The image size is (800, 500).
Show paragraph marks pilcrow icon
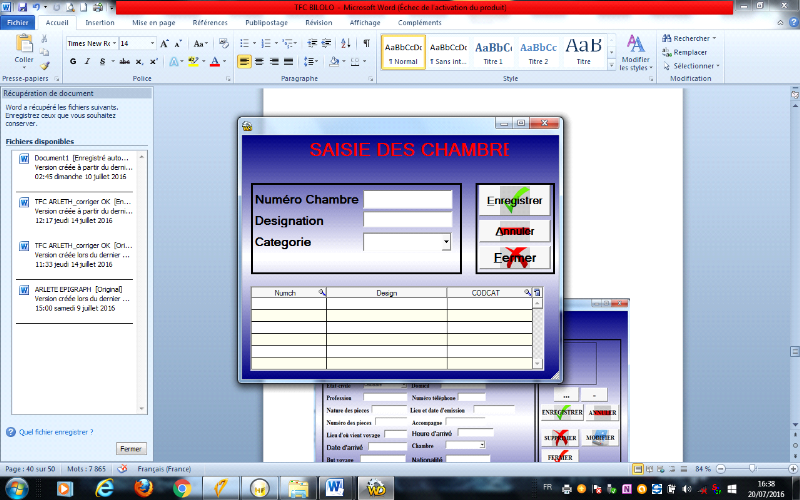point(366,44)
